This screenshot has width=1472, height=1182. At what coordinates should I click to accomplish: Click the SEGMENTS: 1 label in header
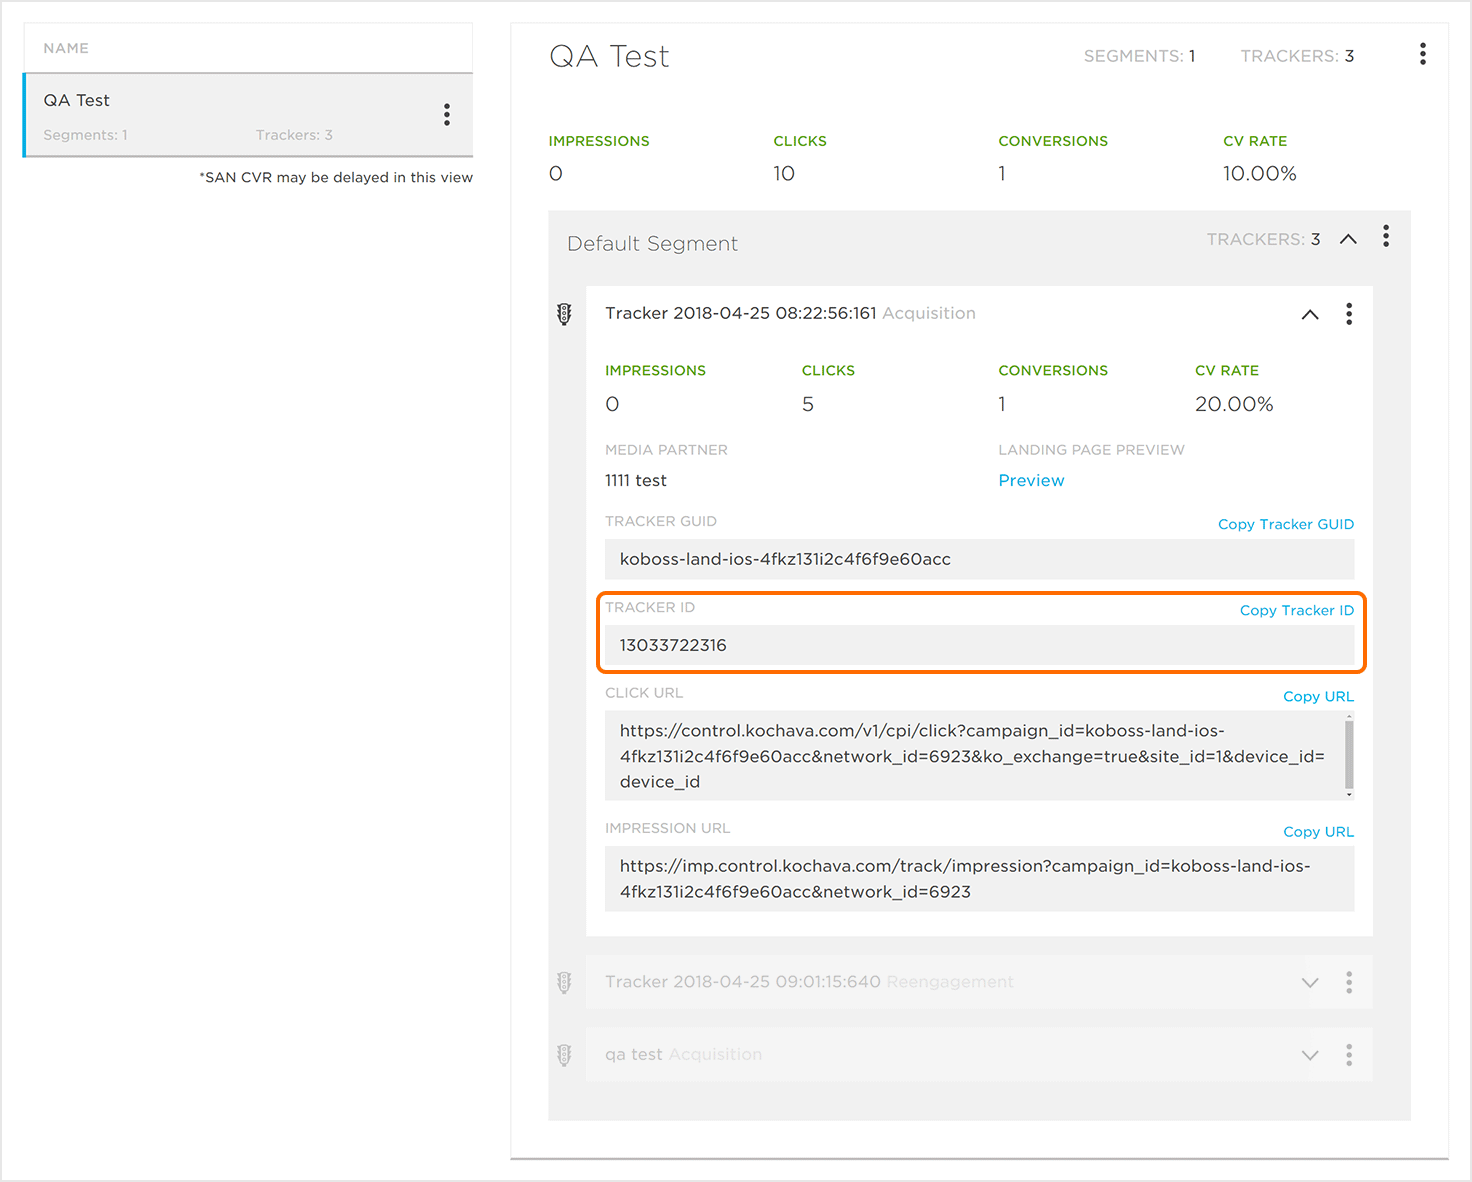point(1139,56)
